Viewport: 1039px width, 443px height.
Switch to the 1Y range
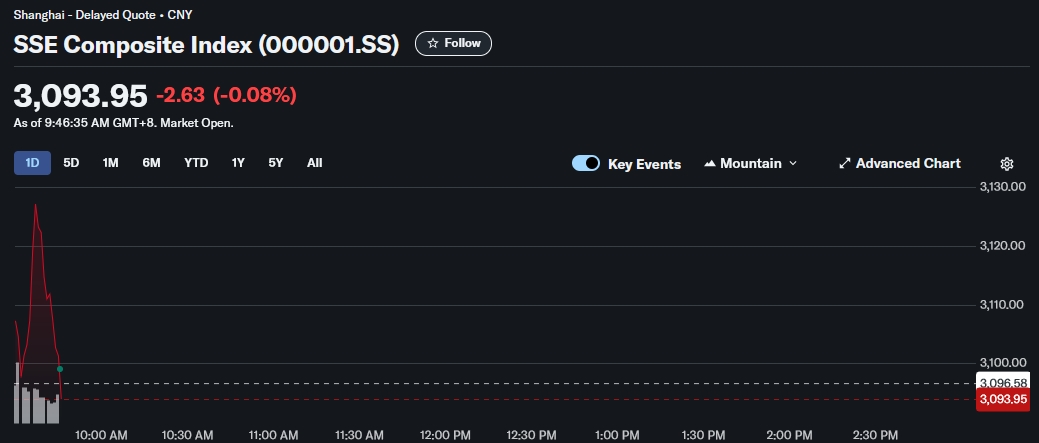(238, 163)
